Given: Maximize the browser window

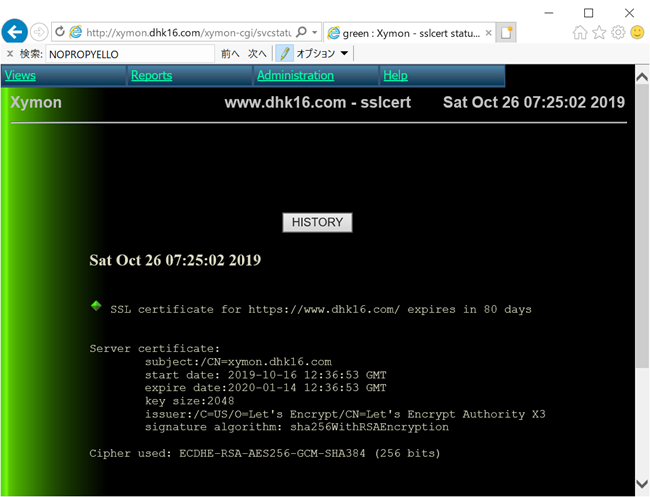Looking at the screenshot, I should 588,13.
